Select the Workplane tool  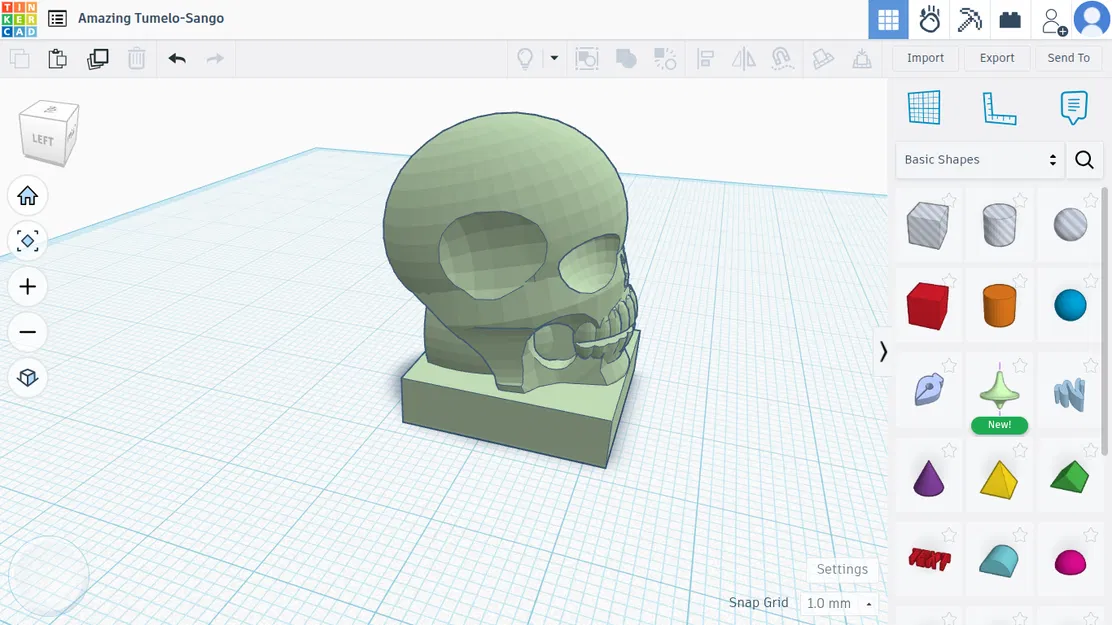(925, 107)
